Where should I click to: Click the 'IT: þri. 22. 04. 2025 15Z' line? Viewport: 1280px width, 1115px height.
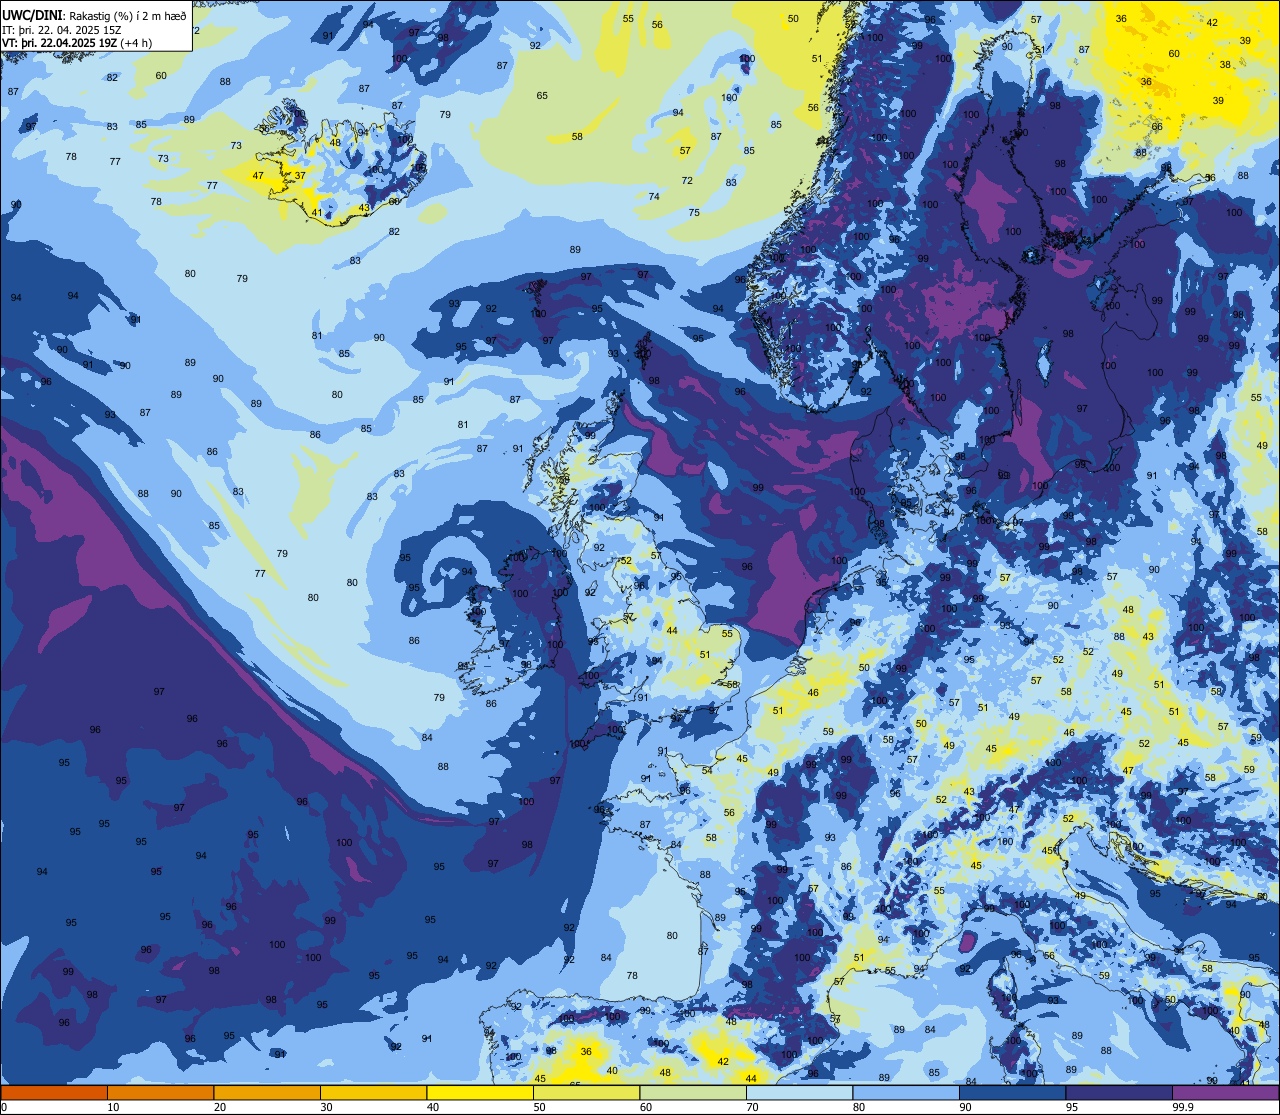(62, 29)
